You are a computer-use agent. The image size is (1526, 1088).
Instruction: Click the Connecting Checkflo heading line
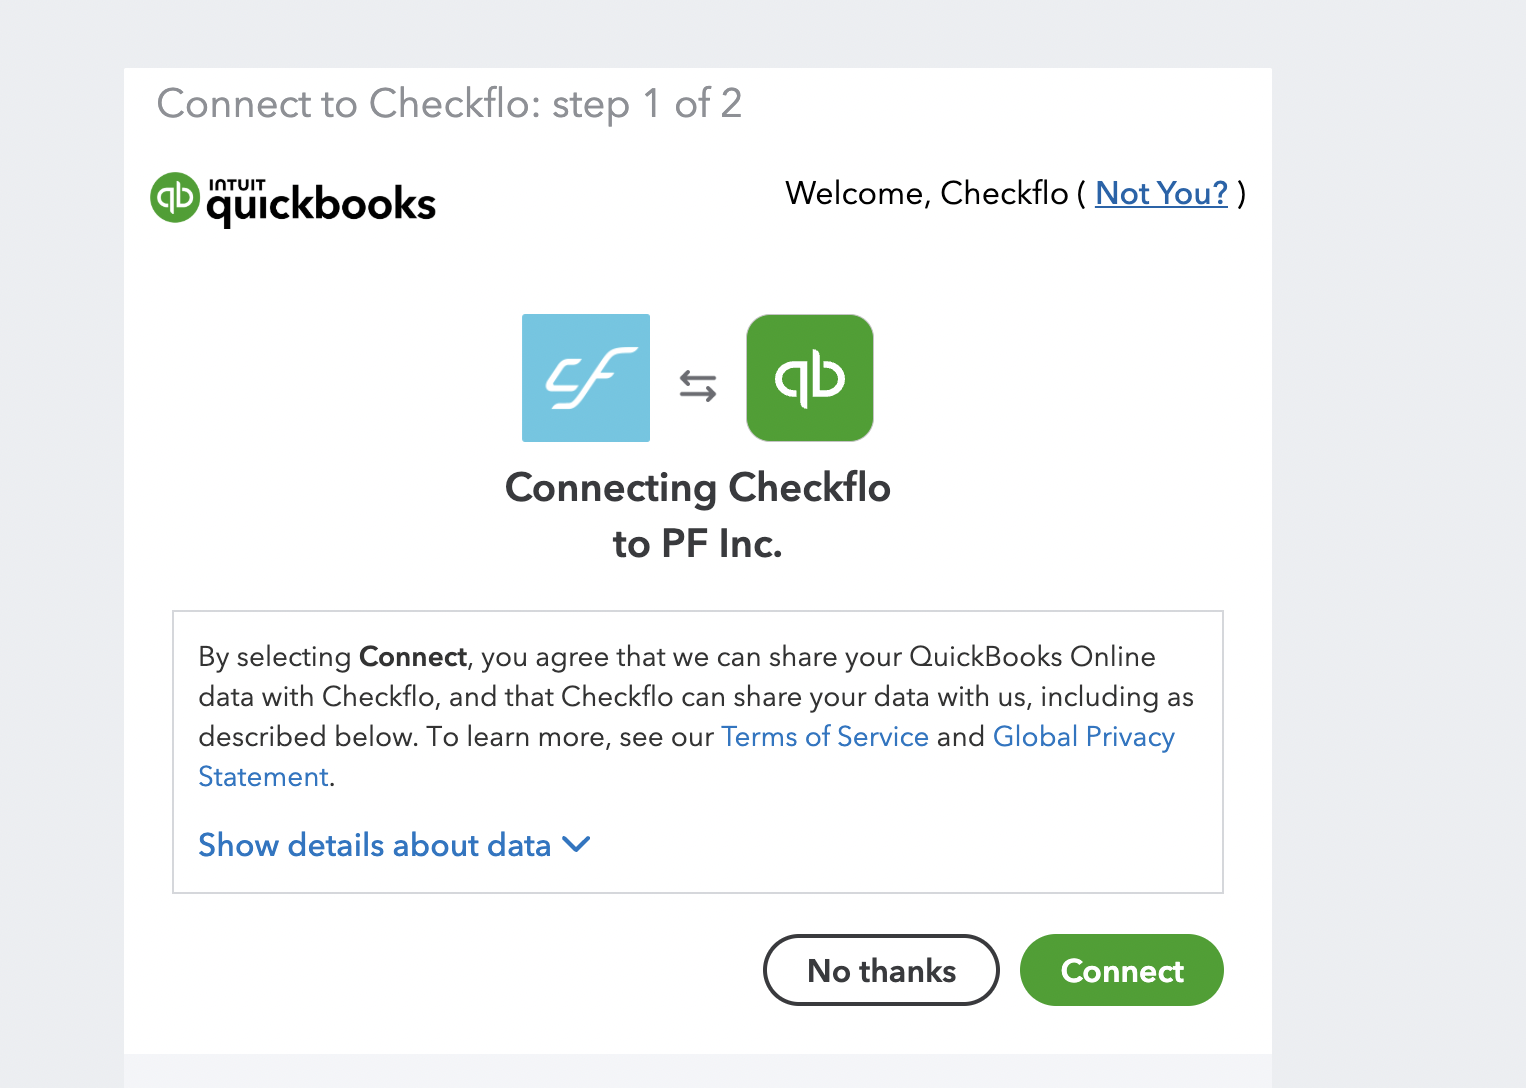[698, 488]
